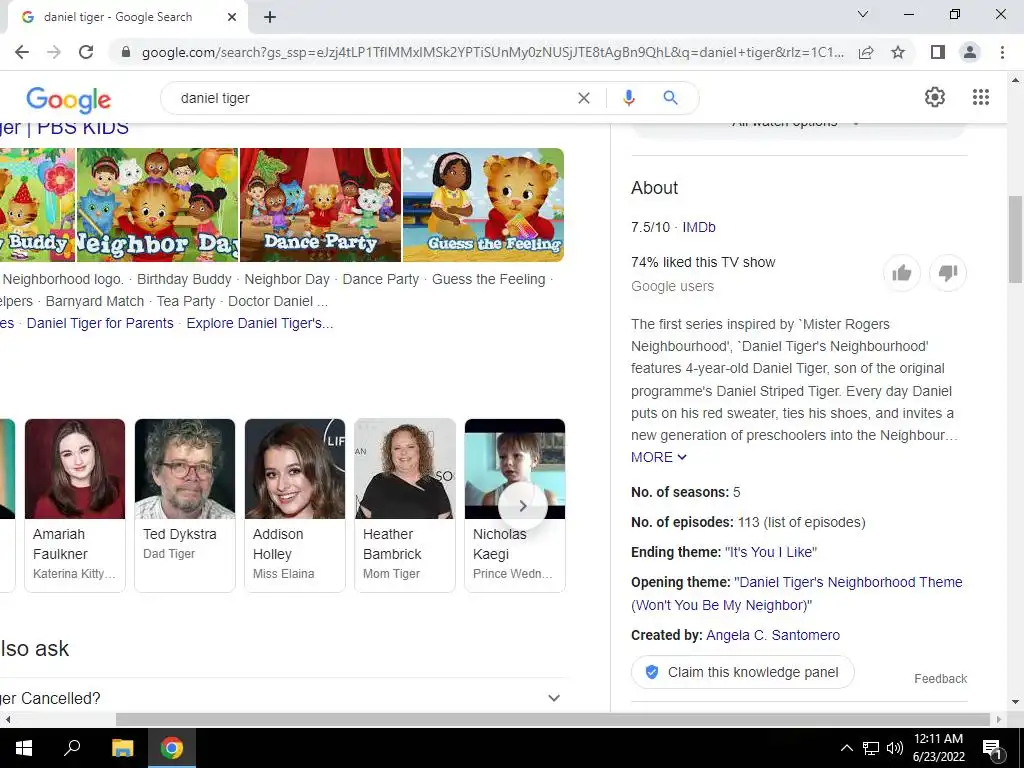This screenshot has height=768, width=1024.
Task: Open the IMDb rating link
Action: click(x=699, y=227)
